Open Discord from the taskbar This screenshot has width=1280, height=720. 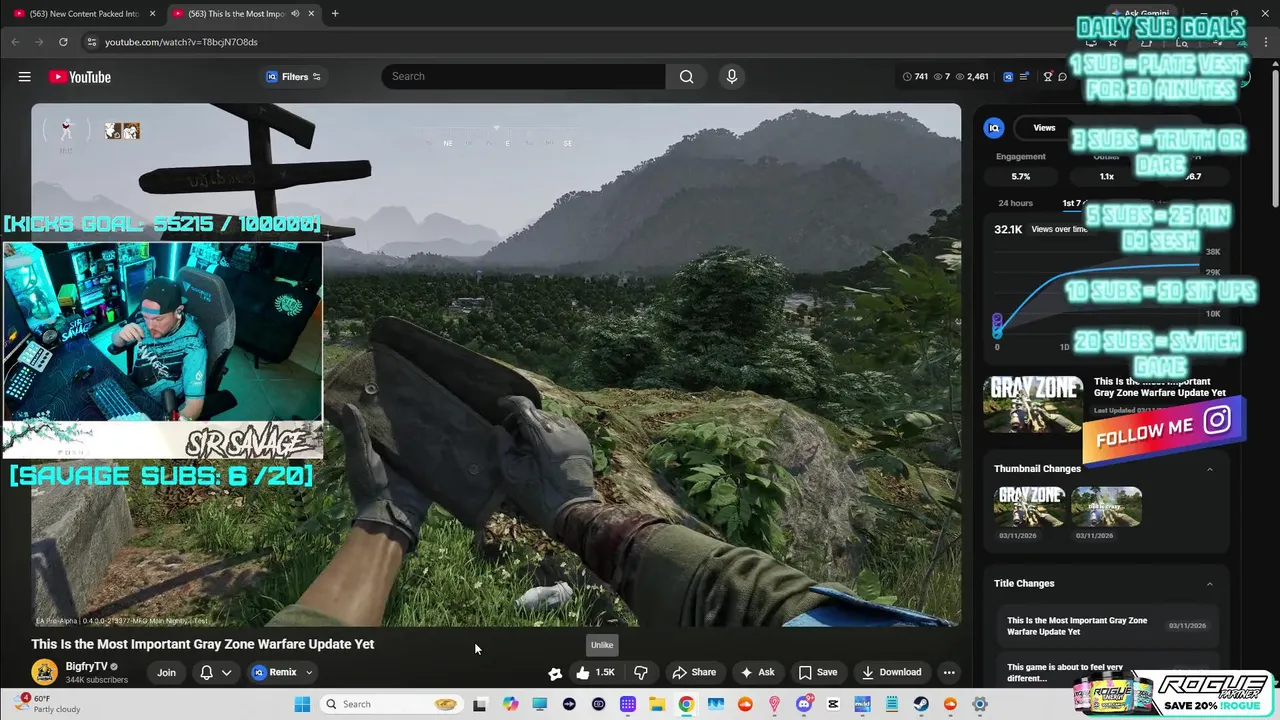tap(804, 704)
